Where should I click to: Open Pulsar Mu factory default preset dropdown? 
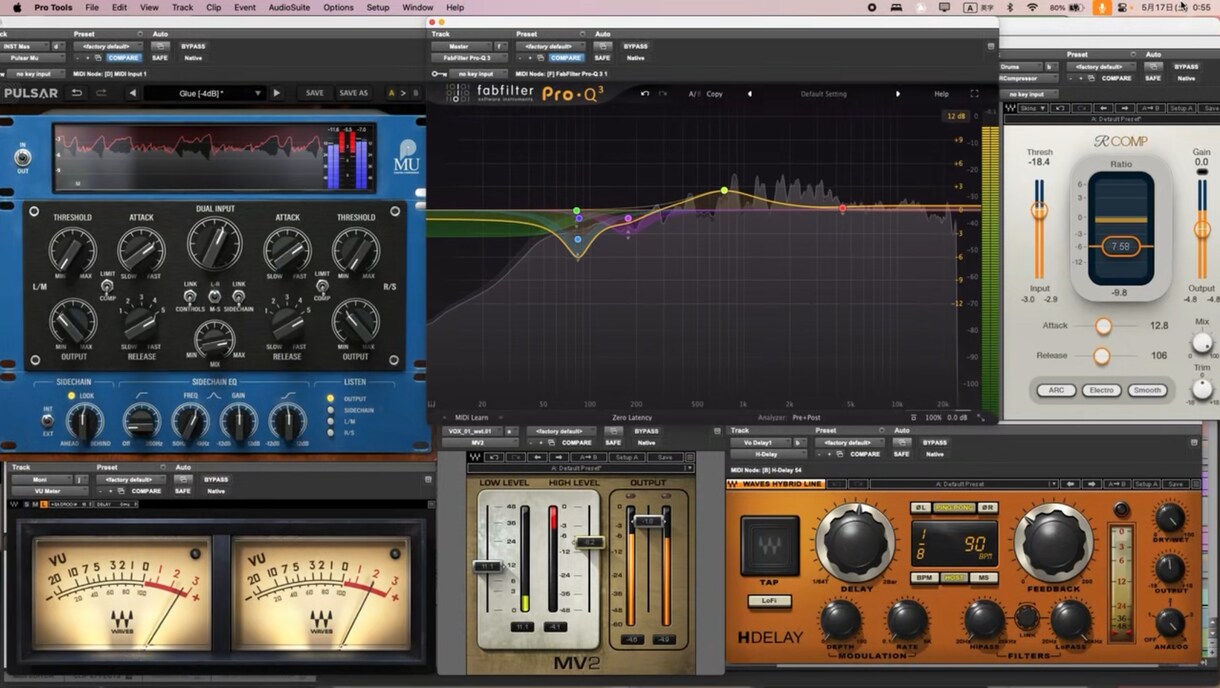109,46
